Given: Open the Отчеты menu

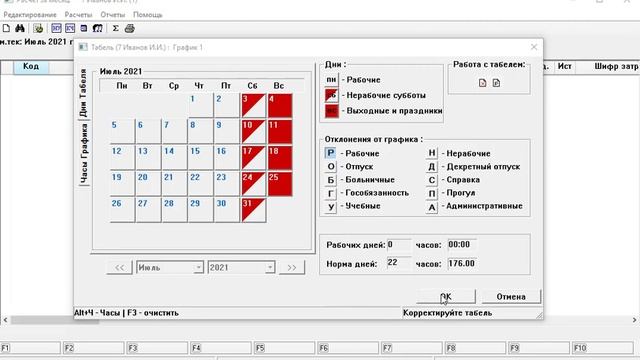Looking at the screenshot, I should coord(113,15).
